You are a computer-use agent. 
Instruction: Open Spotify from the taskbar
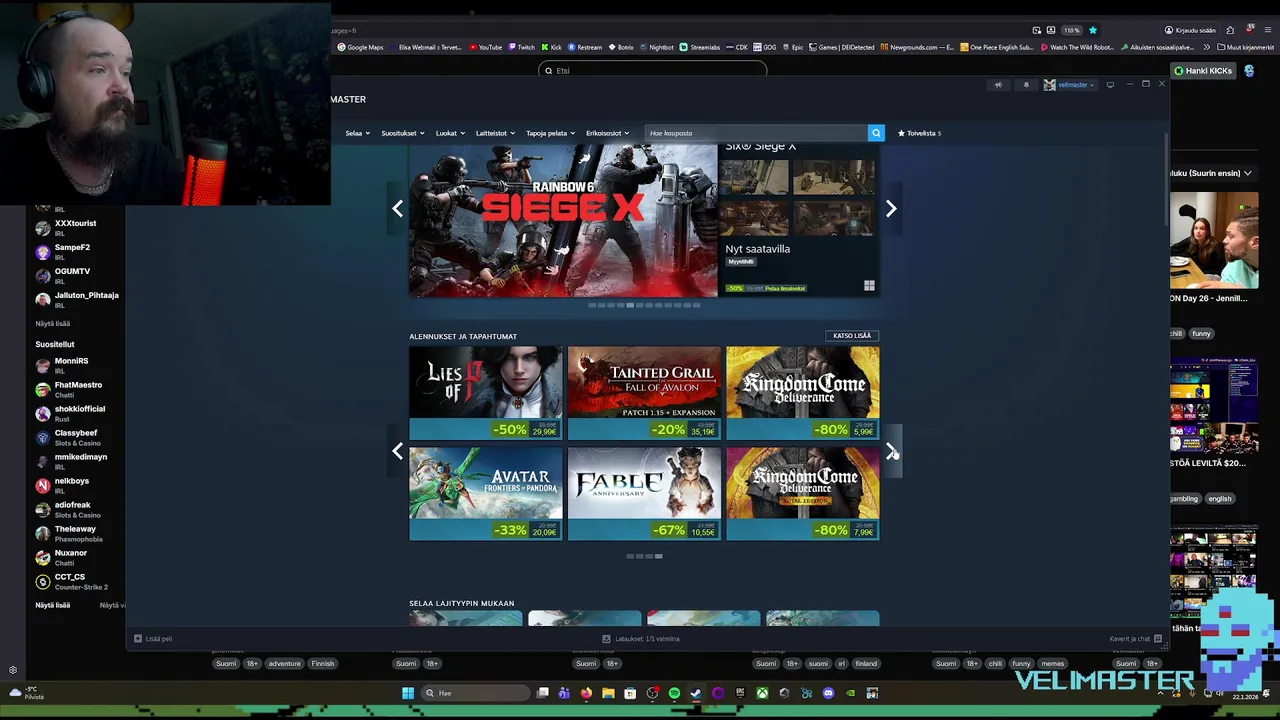point(674,693)
